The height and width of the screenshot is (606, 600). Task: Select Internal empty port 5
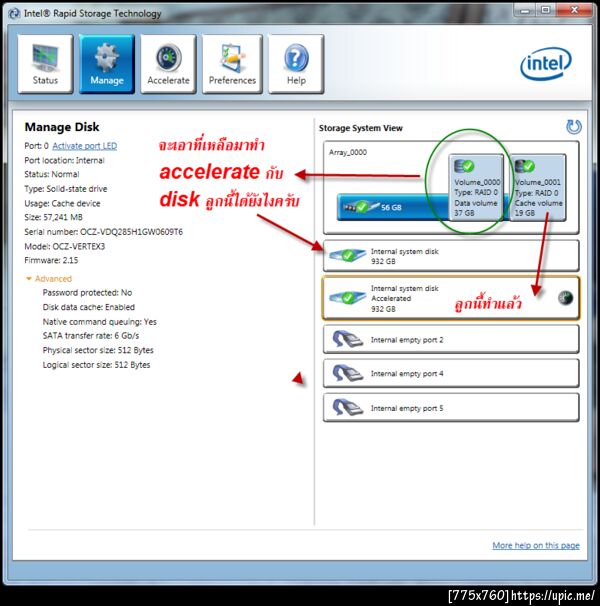click(x=451, y=408)
